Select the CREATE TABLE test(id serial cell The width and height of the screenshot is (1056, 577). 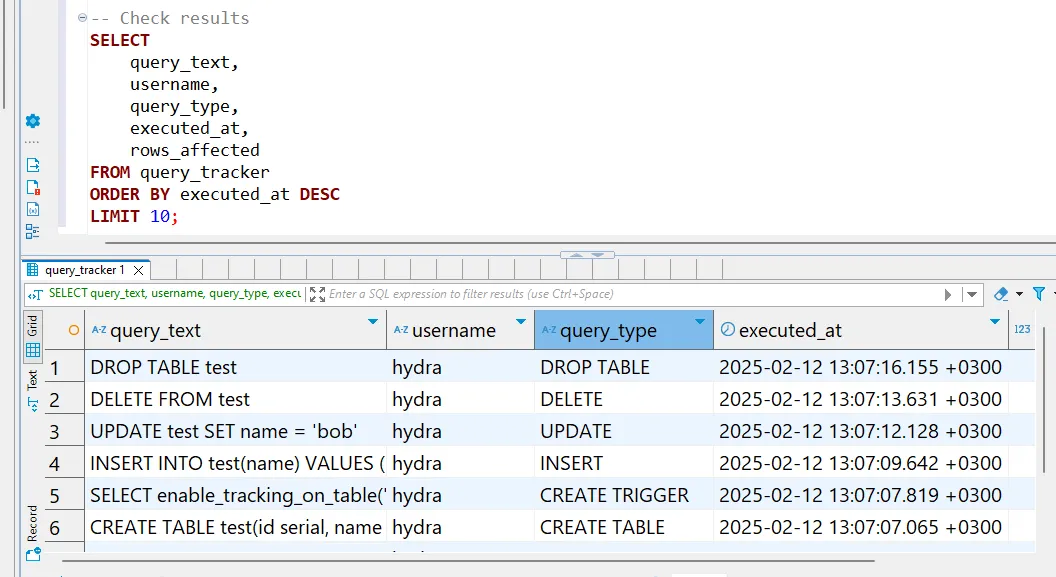236,527
